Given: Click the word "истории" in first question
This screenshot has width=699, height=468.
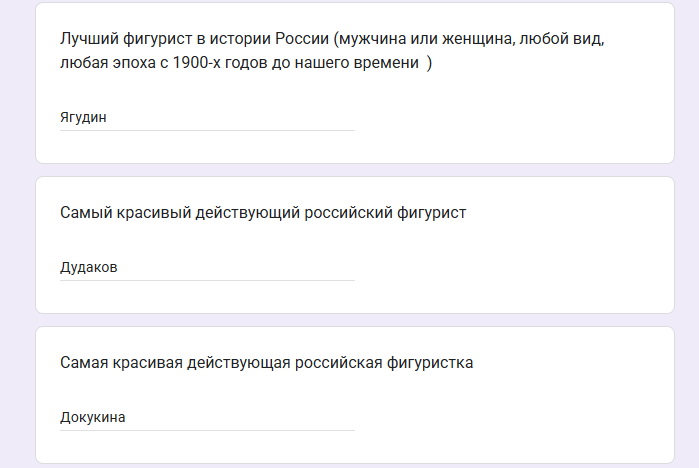Looking at the screenshot, I should (241, 40).
